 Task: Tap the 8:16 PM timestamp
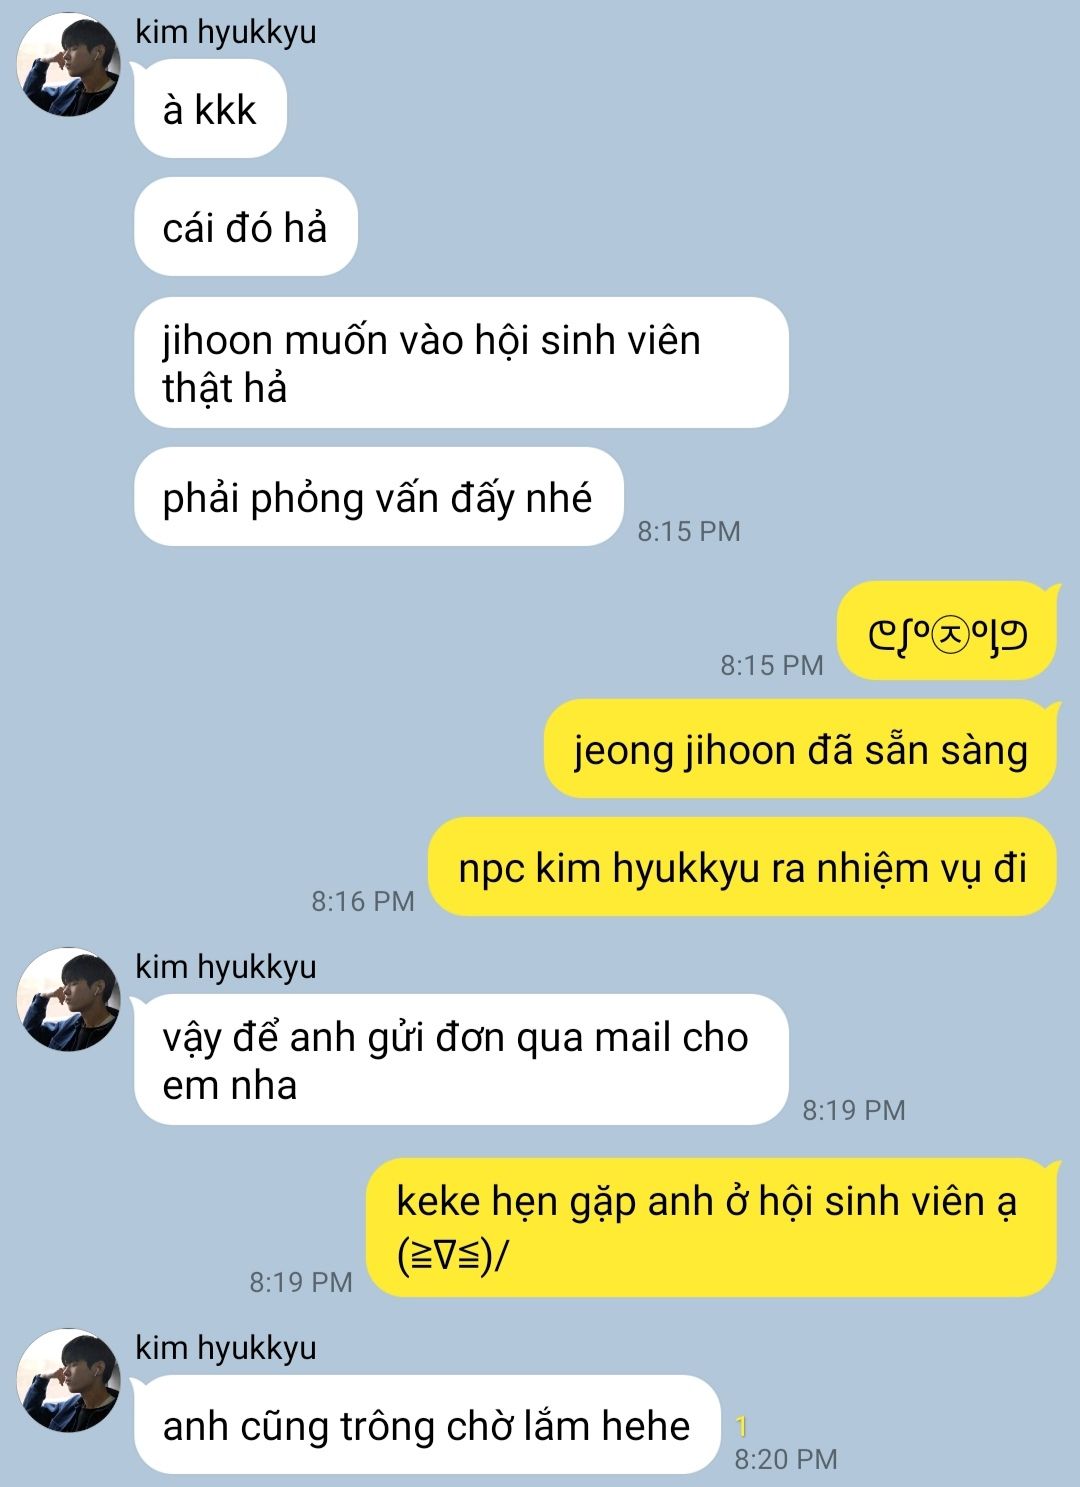pyautogui.click(x=363, y=901)
